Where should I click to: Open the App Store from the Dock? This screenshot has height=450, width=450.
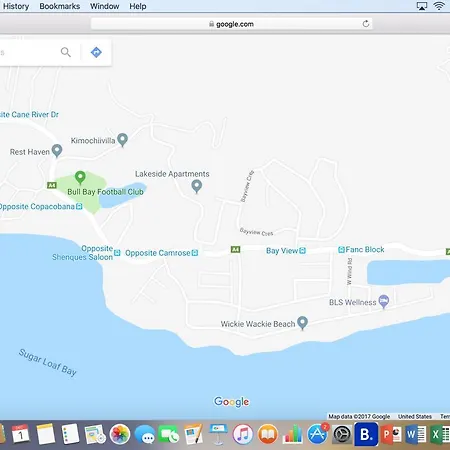[x=317, y=434]
